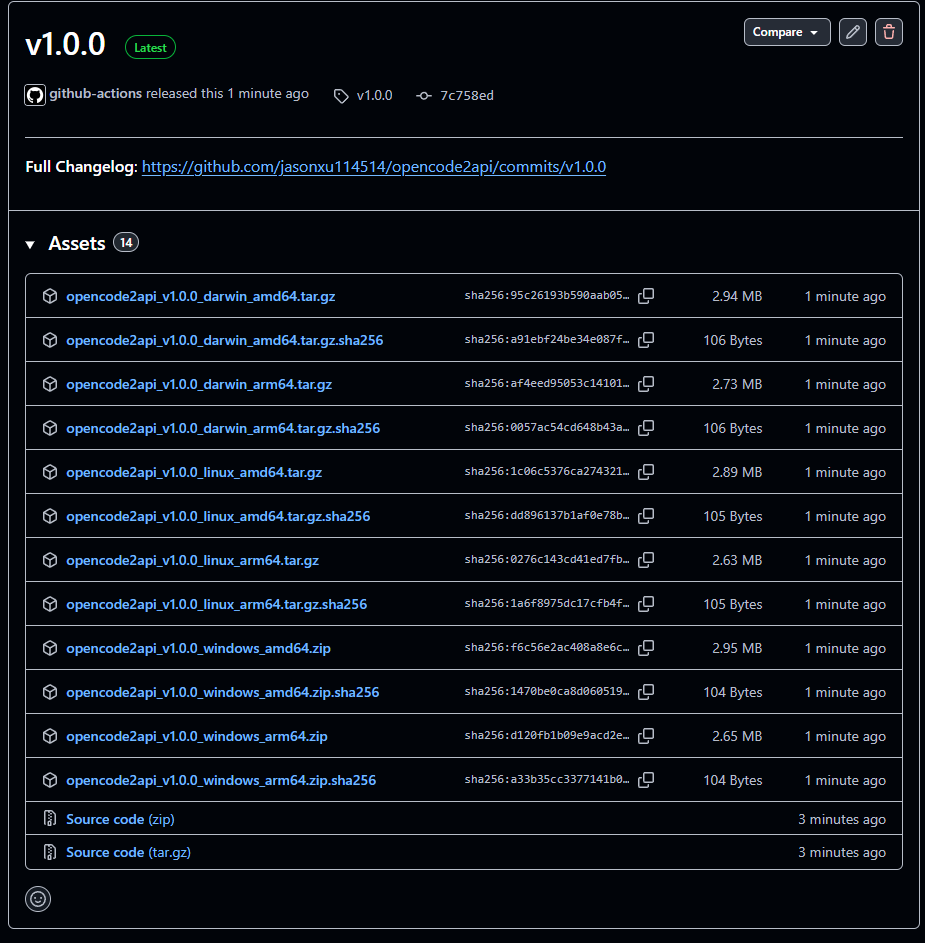925x943 pixels.
Task: Click the tag icon beside v1.0.0
Action: click(x=341, y=96)
